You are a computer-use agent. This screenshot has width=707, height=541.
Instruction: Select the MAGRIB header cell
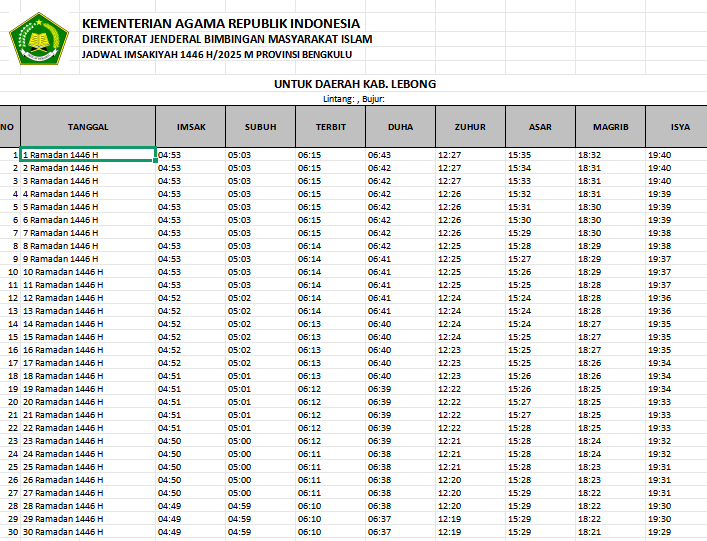click(610, 127)
